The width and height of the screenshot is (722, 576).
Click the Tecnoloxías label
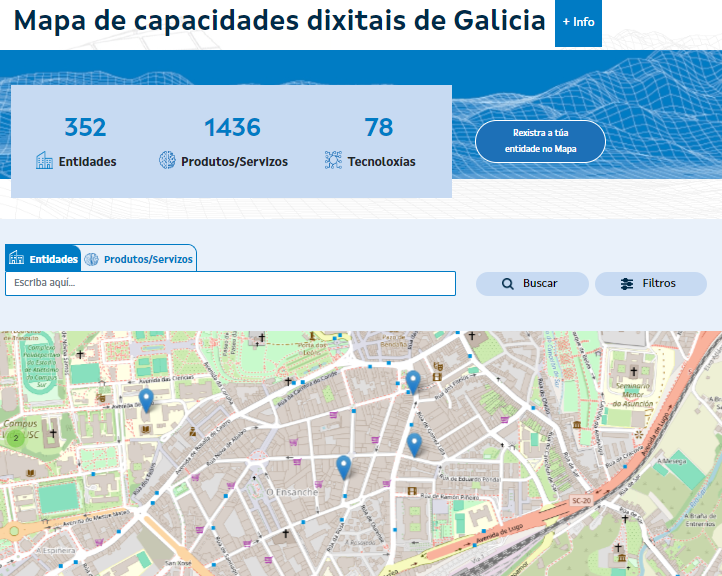click(381, 162)
